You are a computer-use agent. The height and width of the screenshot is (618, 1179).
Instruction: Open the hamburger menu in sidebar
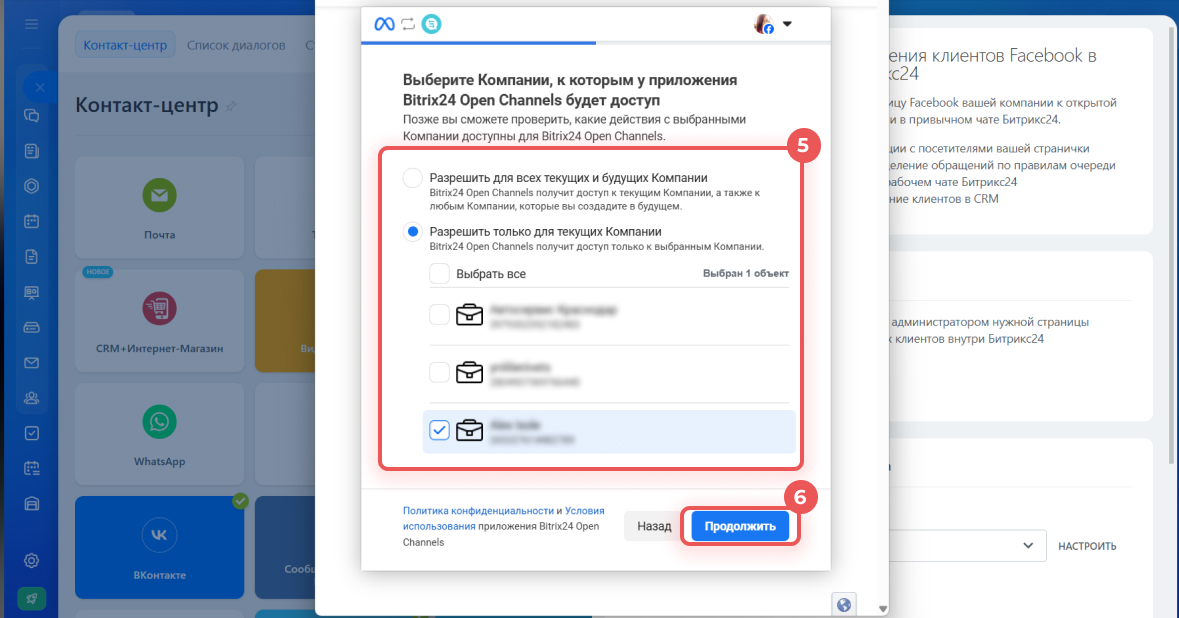[32, 24]
